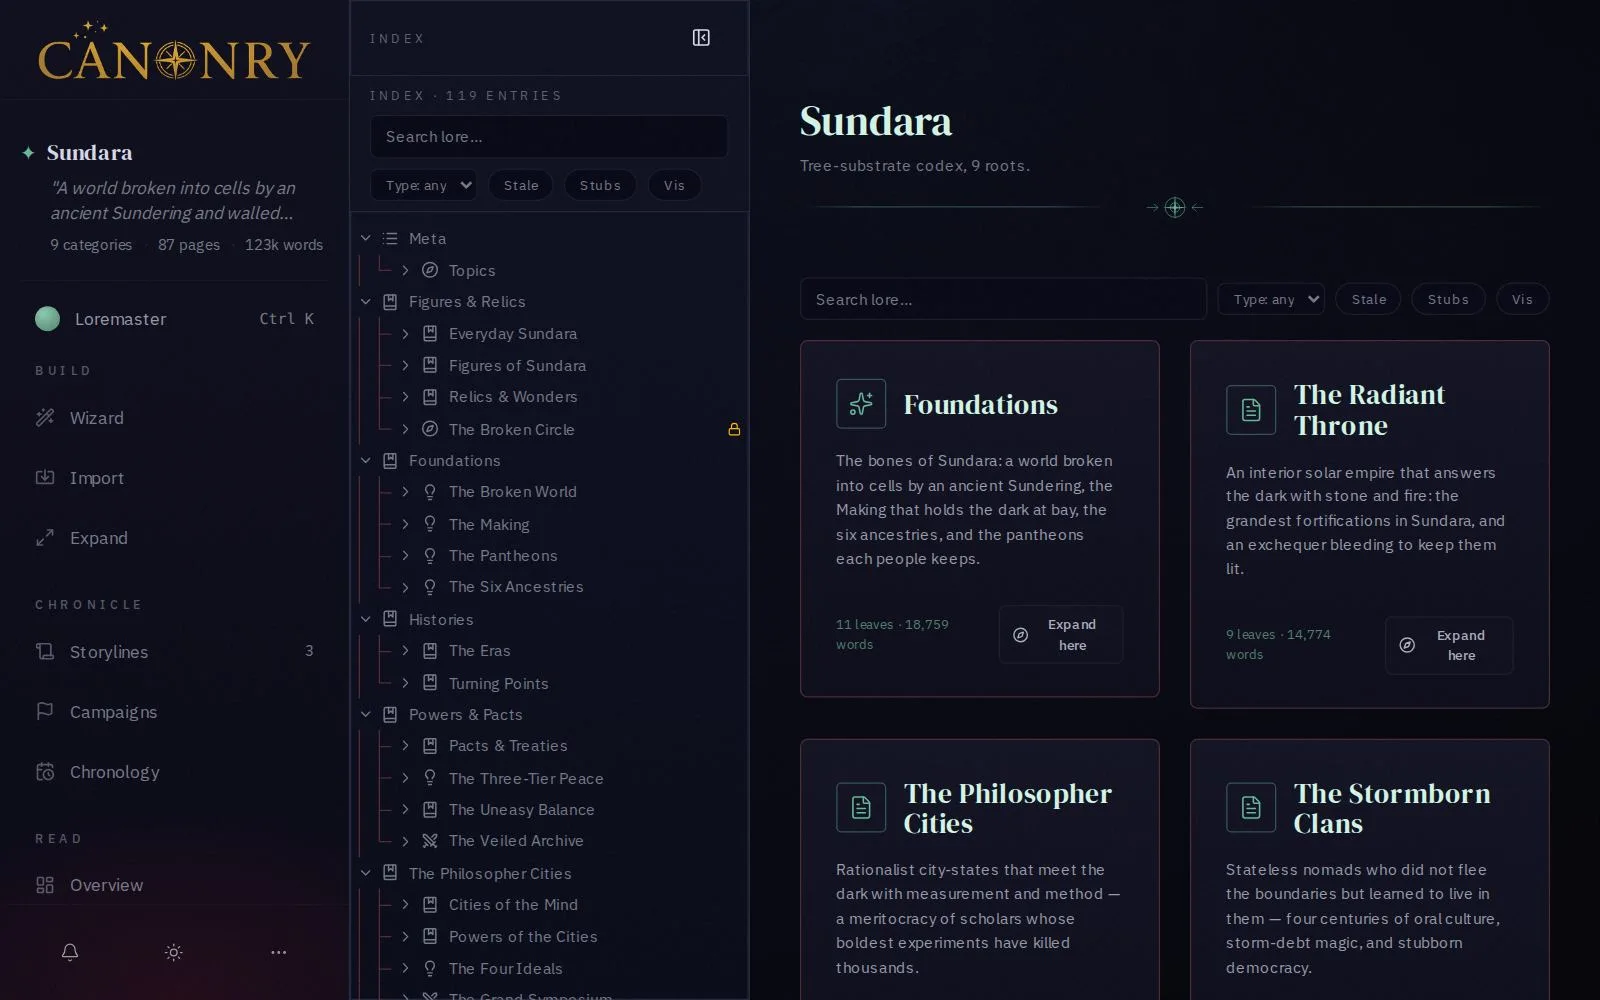Go to the Campaigns section
This screenshot has width=1600, height=1000.
click(x=175, y=712)
